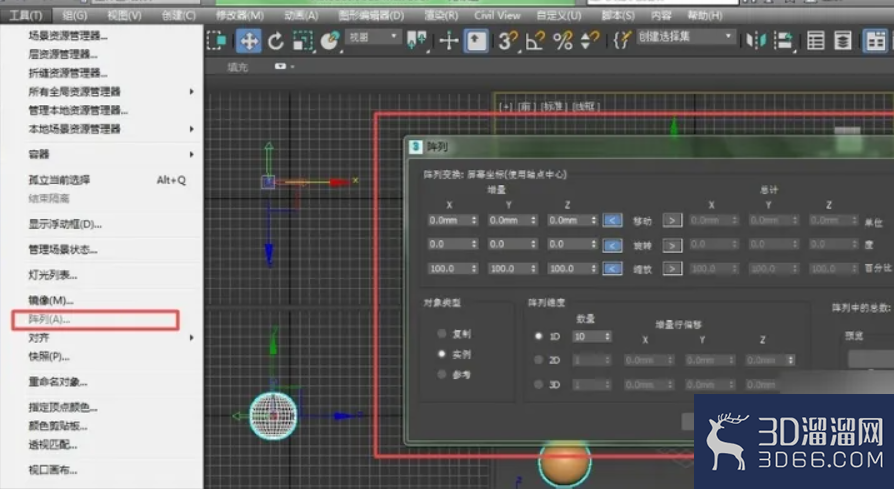Click the [+] viewport label menu
The width and height of the screenshot is (894, 489).
coord(506,107)
